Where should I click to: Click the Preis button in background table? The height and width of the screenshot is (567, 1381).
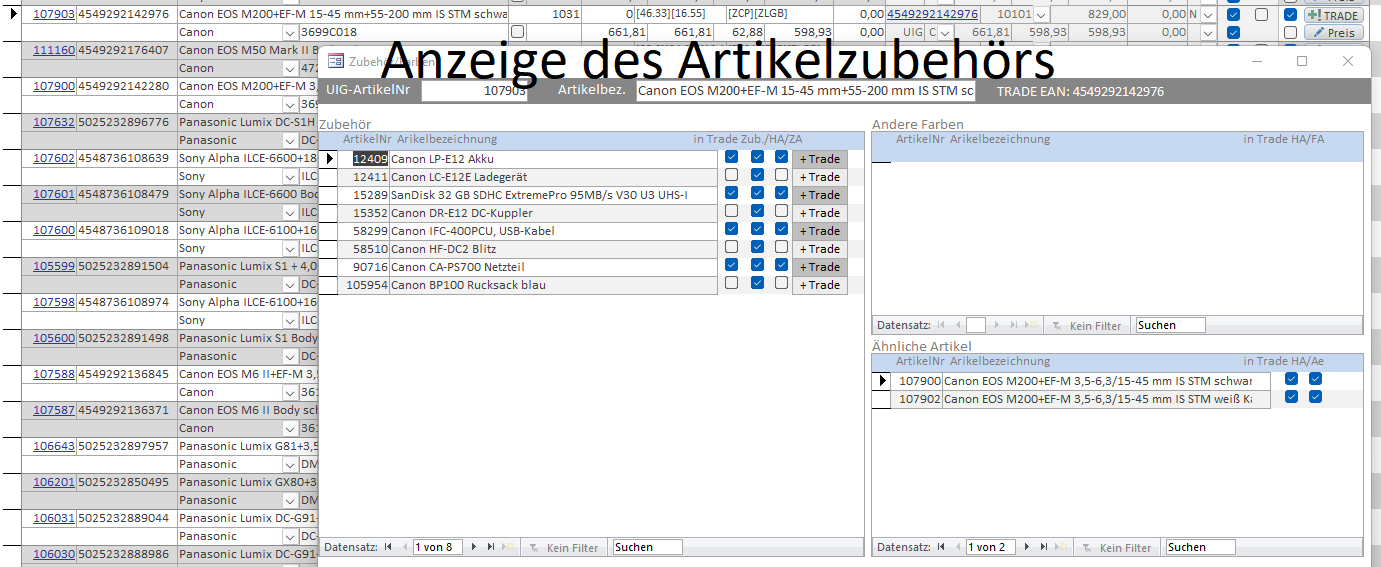[1334, 33]
